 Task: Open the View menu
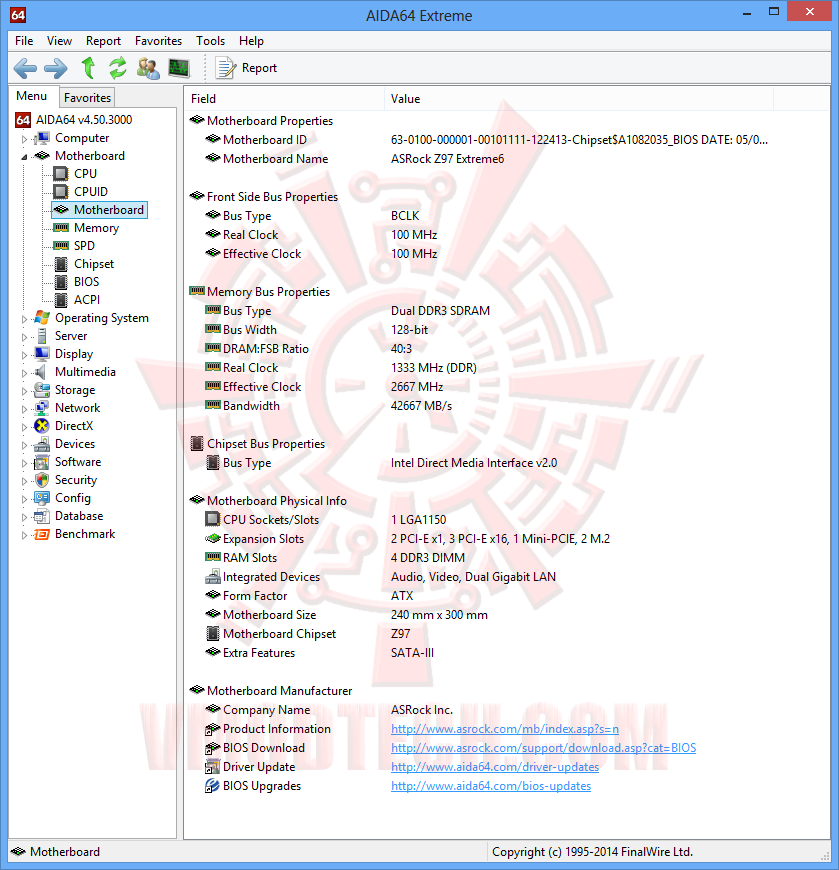coord(59,41)
